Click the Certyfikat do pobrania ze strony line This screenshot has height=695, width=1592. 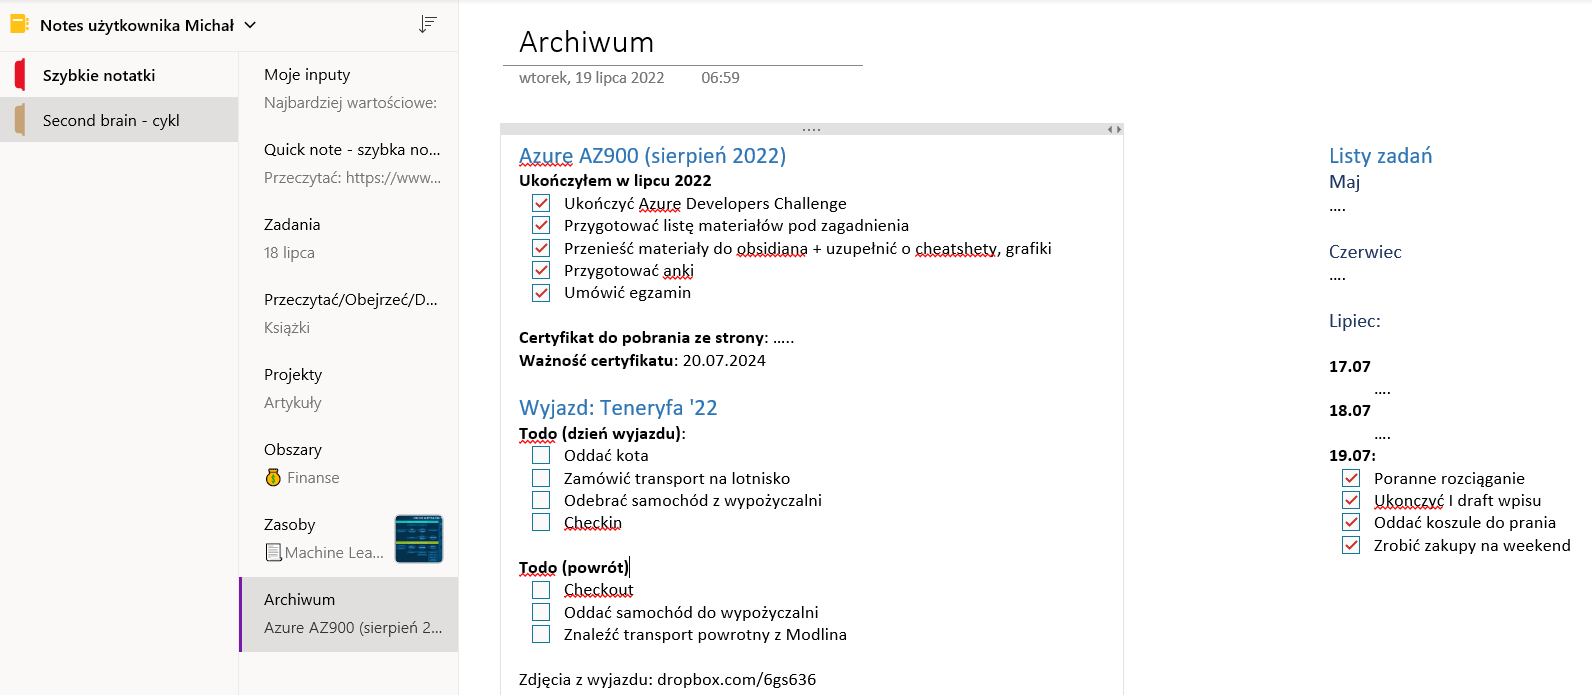[x=657, y=338]
